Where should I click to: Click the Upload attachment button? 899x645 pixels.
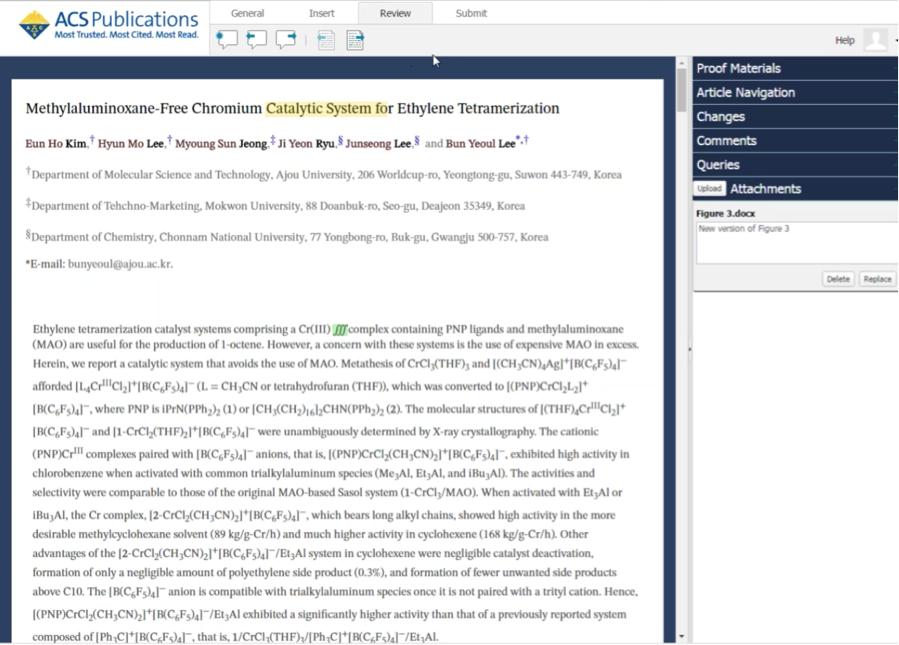tap(709, 189)
